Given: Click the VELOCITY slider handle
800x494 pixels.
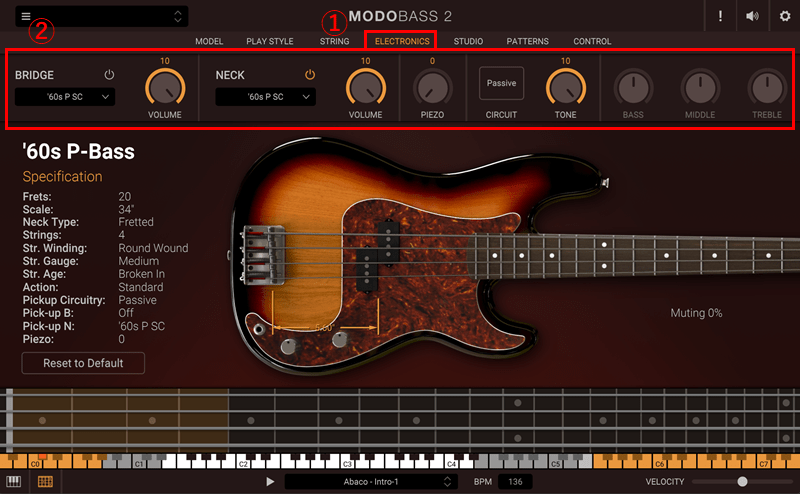Looking at the screenshot, I should tap(742, 481).
